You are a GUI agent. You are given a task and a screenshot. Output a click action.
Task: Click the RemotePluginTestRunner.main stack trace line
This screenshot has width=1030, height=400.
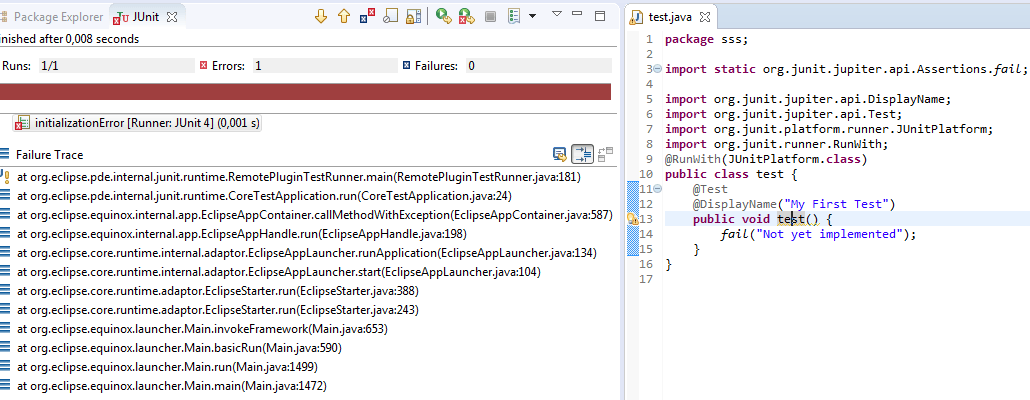(x=299, y=177)
